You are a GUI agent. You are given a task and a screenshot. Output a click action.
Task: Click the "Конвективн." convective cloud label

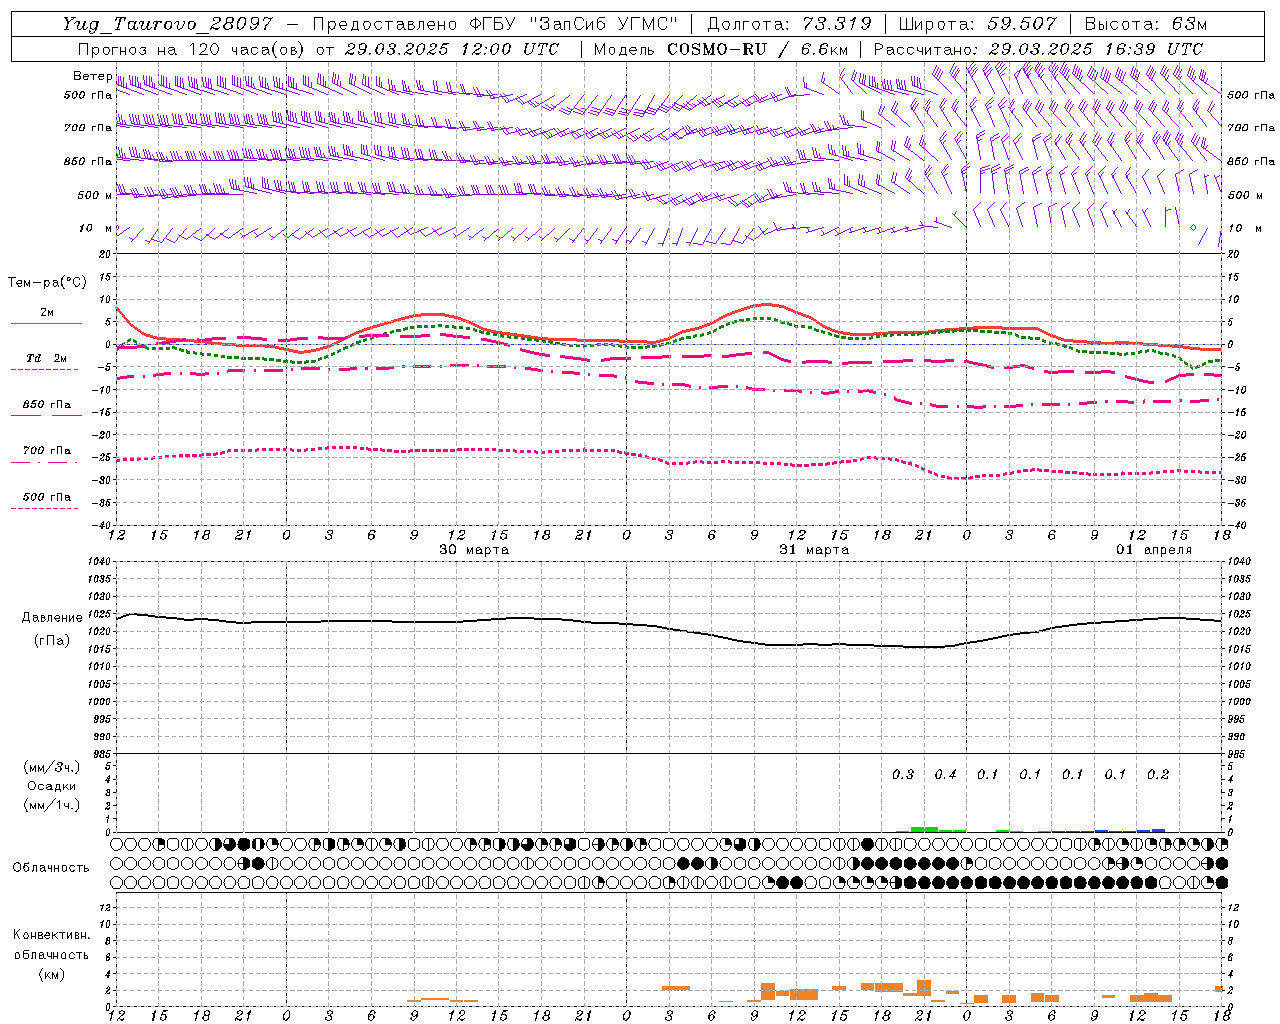coord(52,935)
